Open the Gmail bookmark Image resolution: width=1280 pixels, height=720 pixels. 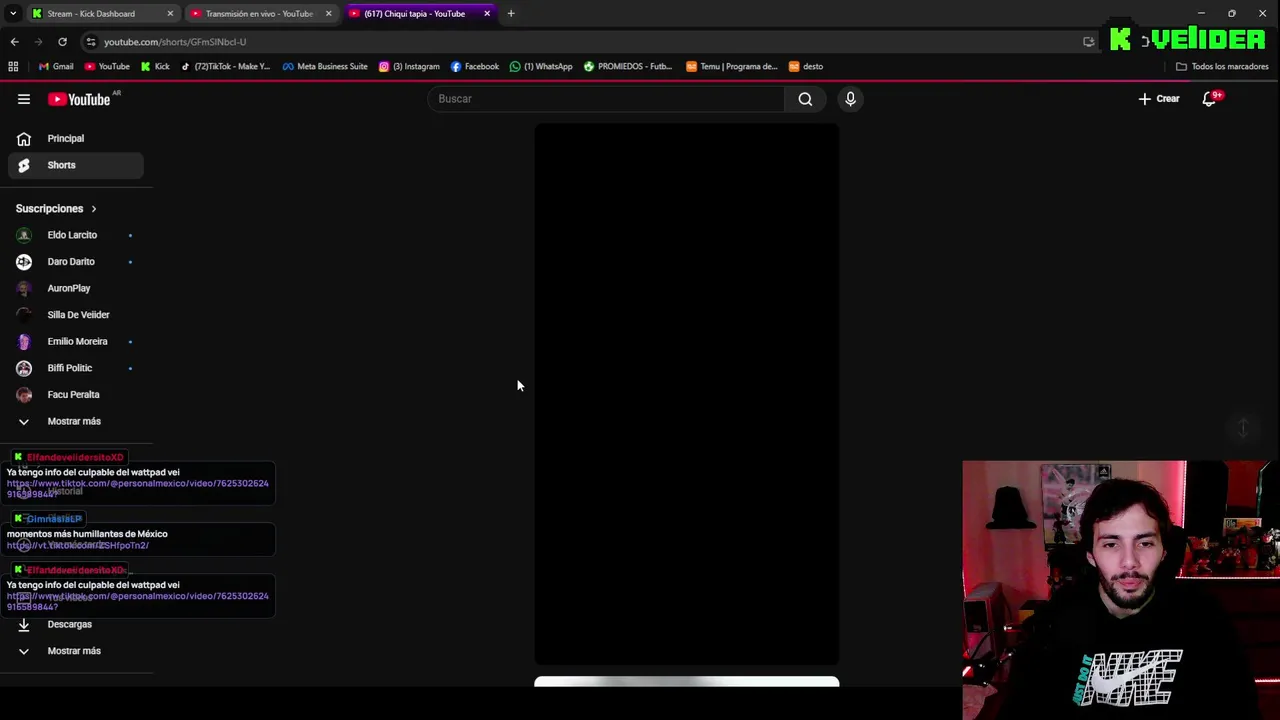tap(56, 67)
